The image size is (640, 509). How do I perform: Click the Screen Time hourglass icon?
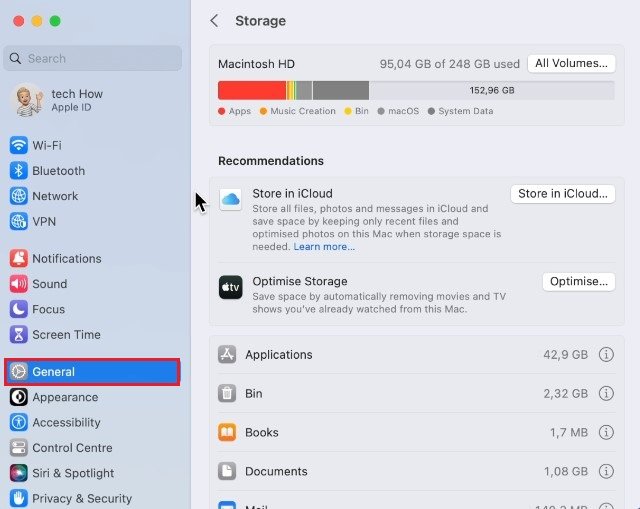click(x=18, y=335)
